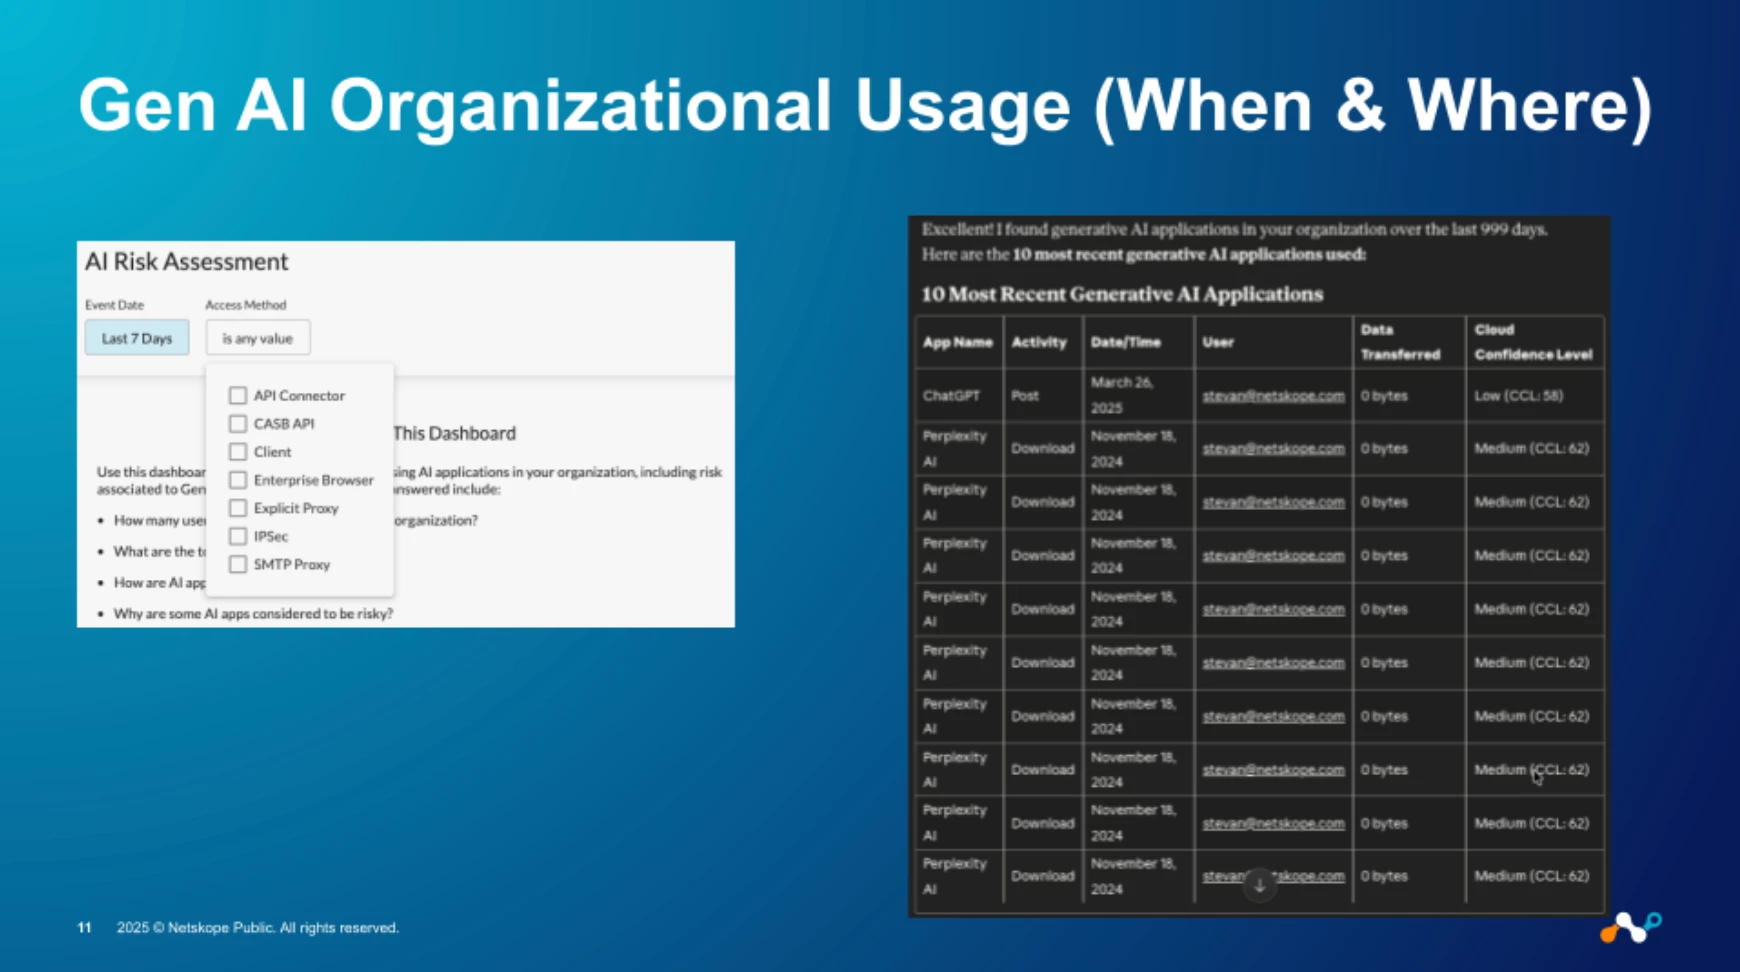This screenshot has height=972, width=1740.
Task: Click the slide title 'Gen AI Organizational Usage'
Action: [x=865, y=105]
